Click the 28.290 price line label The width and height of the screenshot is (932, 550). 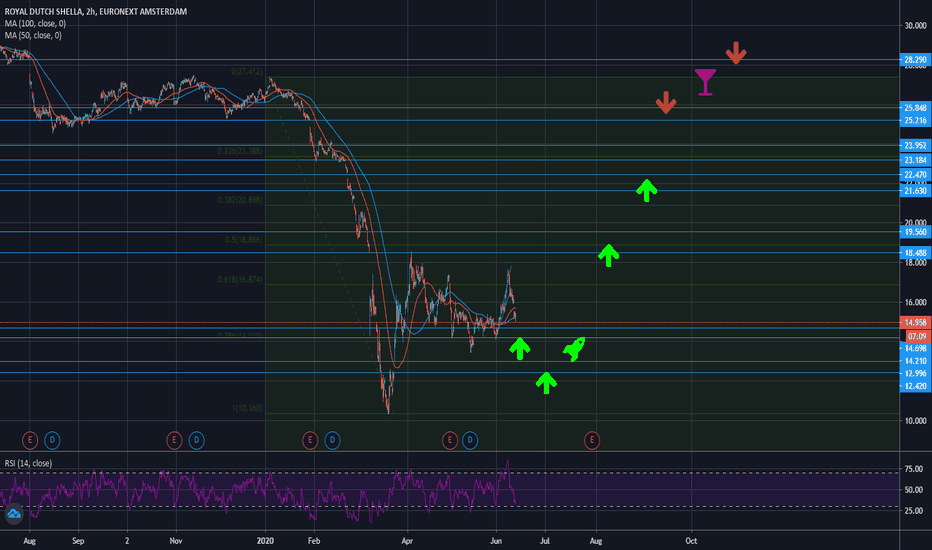point(915,59)
